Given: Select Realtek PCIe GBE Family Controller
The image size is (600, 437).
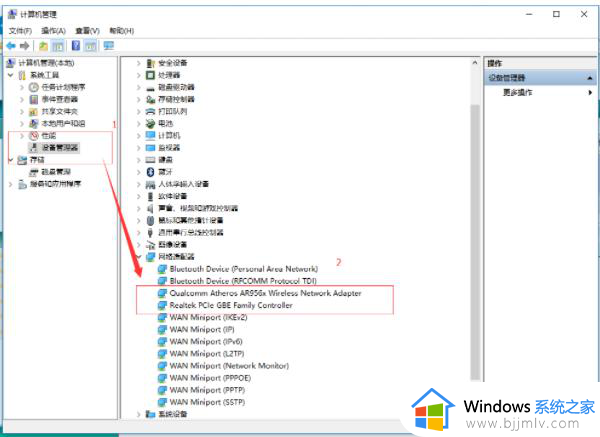Looking at the screenshot, I should tap(232, 305).
